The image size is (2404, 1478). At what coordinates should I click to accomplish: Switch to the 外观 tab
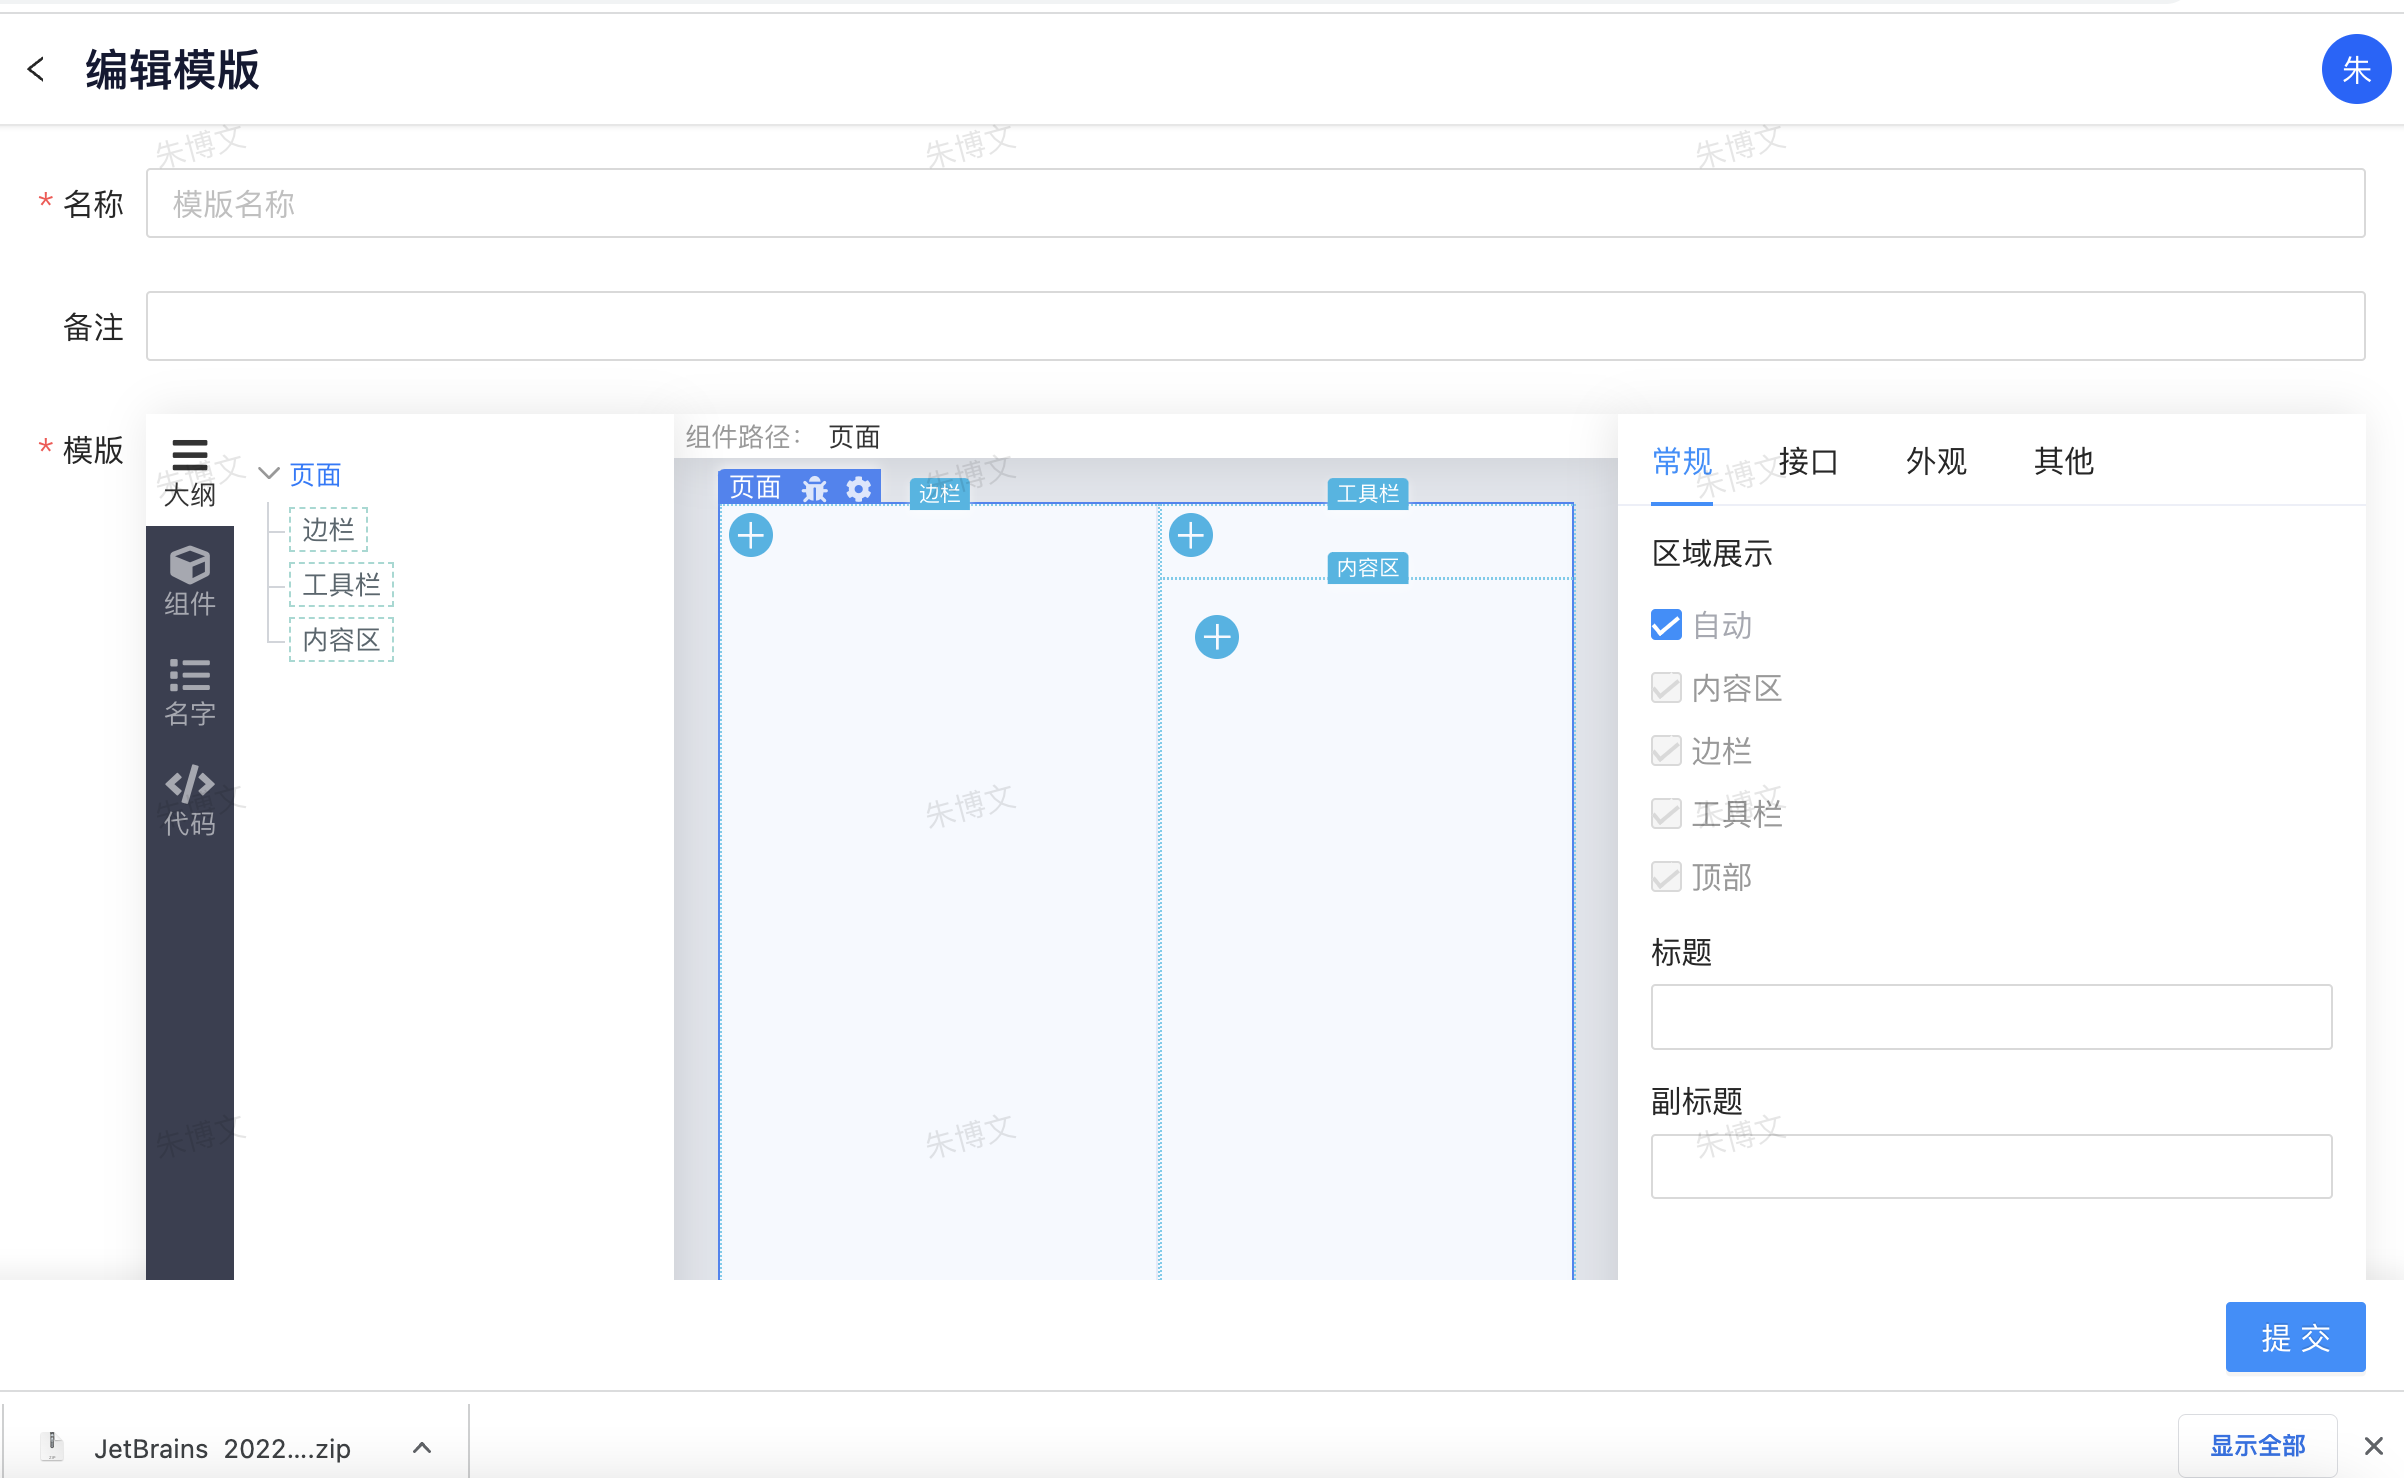click(x=1936, y=461)
